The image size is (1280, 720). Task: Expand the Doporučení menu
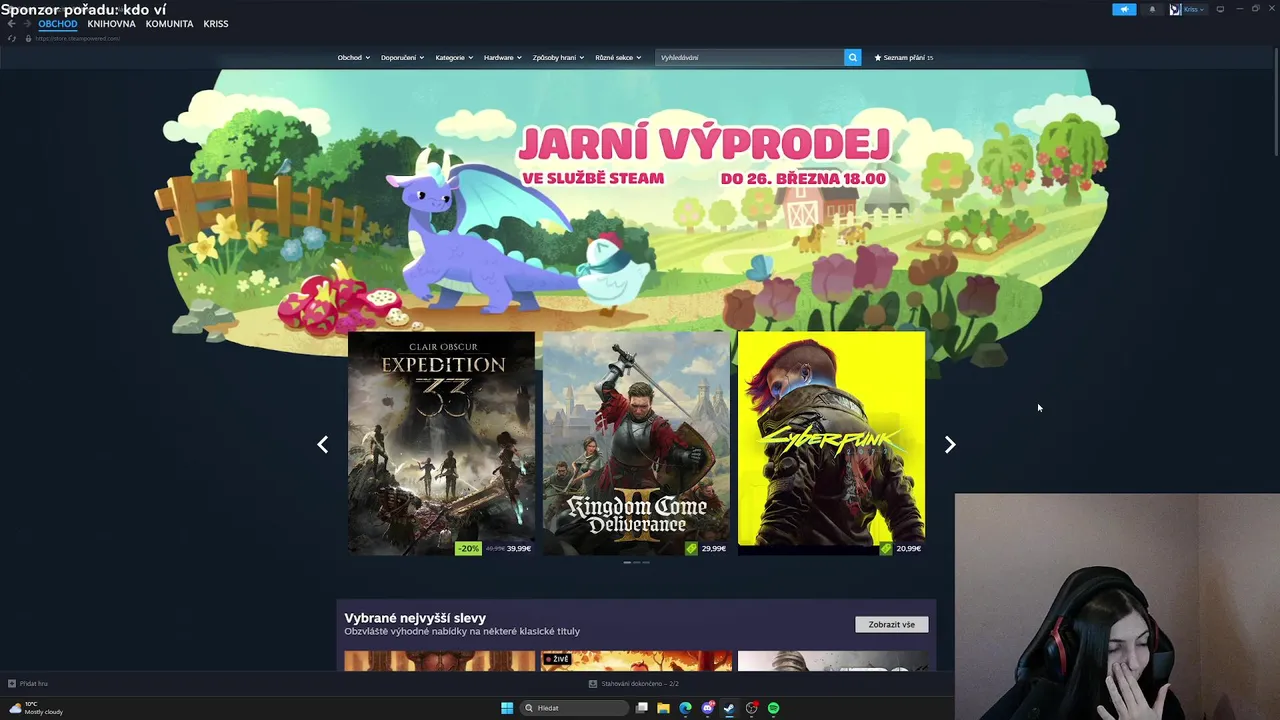tap(402, 57)
